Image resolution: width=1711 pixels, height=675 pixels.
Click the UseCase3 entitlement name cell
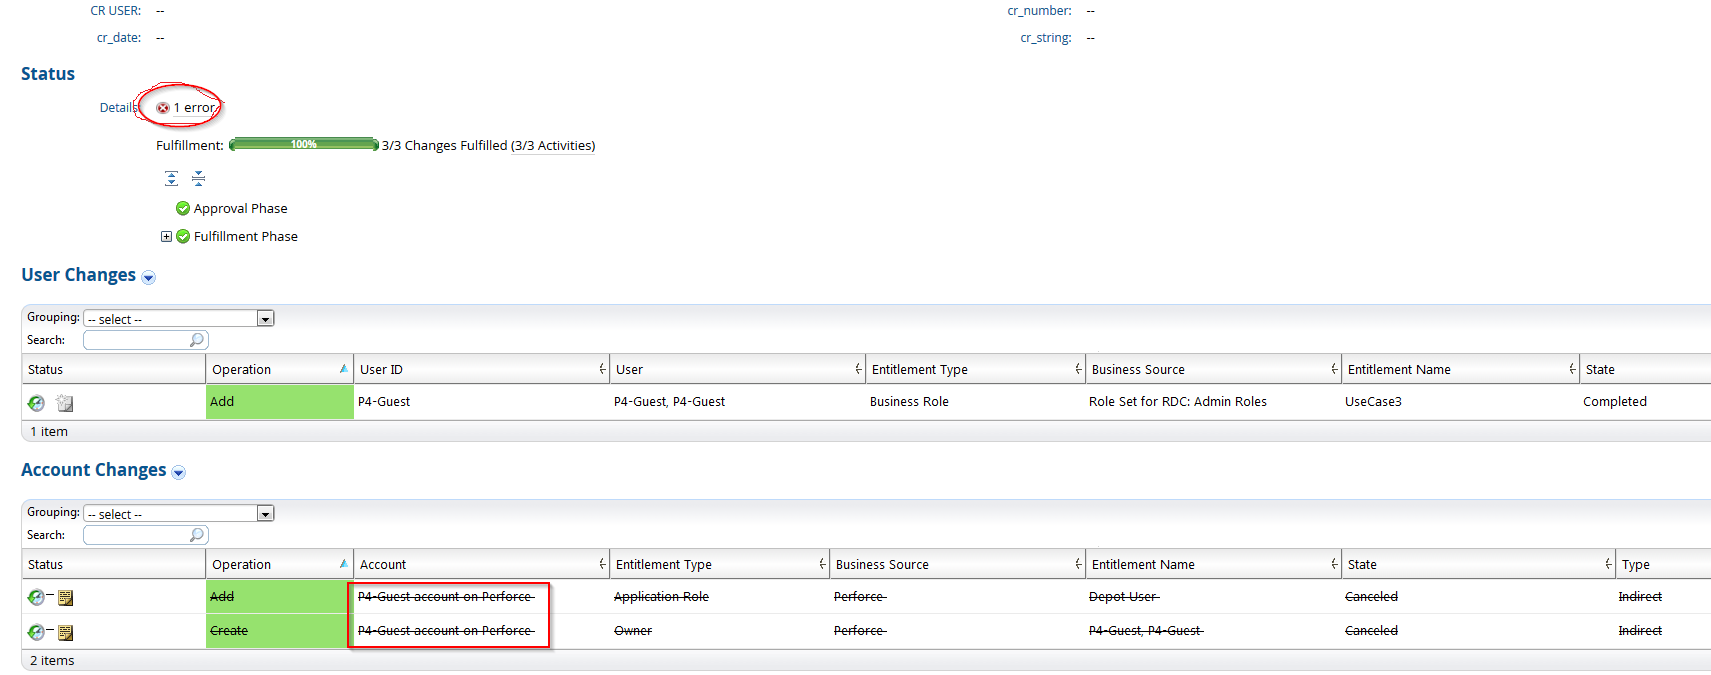[1373, 402]
